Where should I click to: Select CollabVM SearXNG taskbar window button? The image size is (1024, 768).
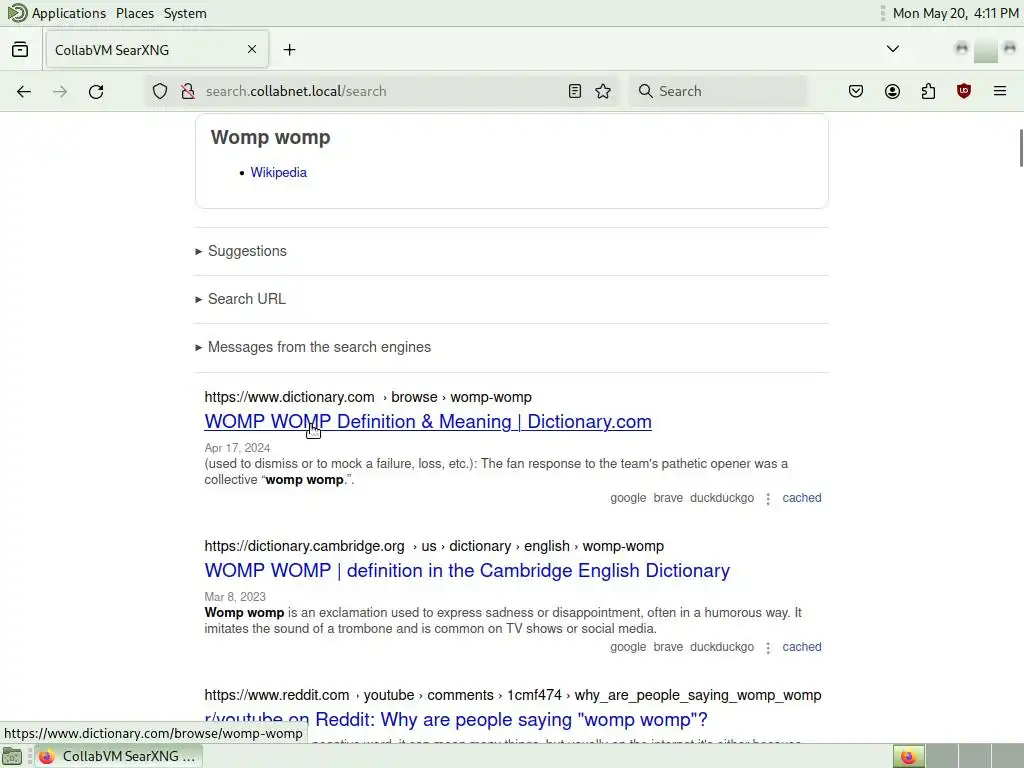[x=118, y=756]
